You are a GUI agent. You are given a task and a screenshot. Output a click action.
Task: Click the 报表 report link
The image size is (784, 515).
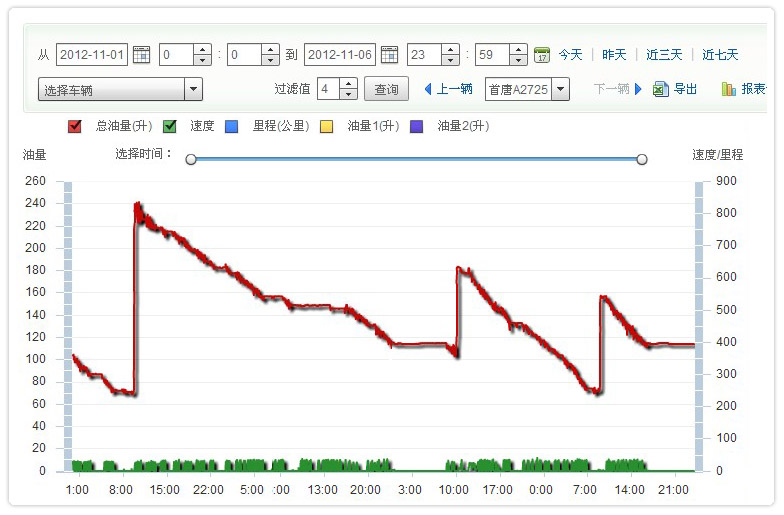(x=754, y=89)
